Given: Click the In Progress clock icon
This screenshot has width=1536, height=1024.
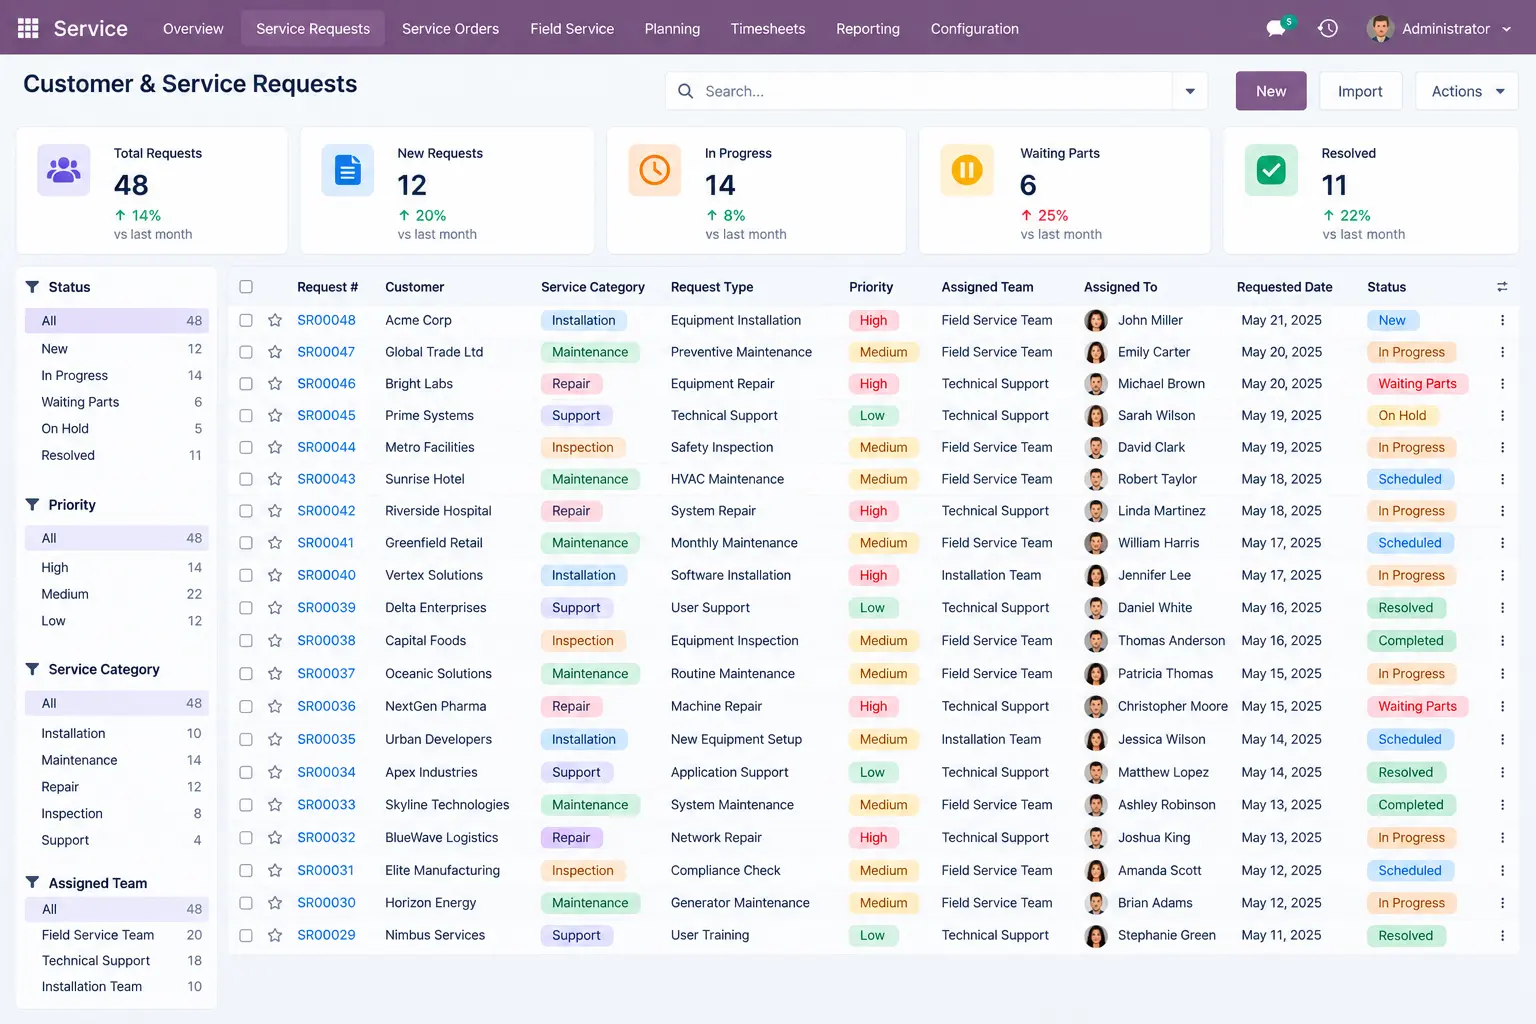Looking at the screenshot, I should click(x=654, y=170).
